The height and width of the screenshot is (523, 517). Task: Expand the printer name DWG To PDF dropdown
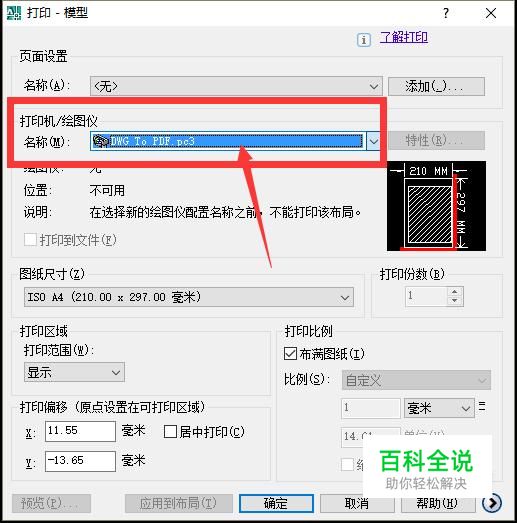(x=373, y=141)
